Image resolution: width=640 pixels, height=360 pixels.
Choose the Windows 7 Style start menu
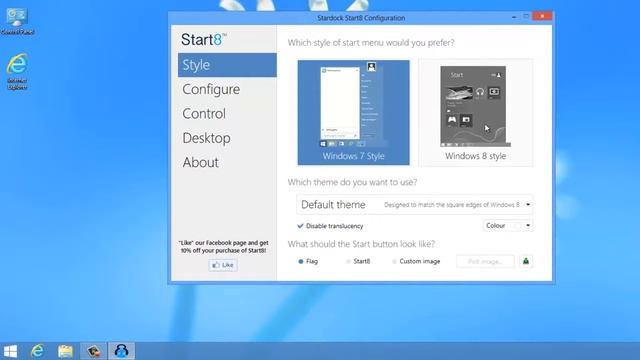pos(353,113)
